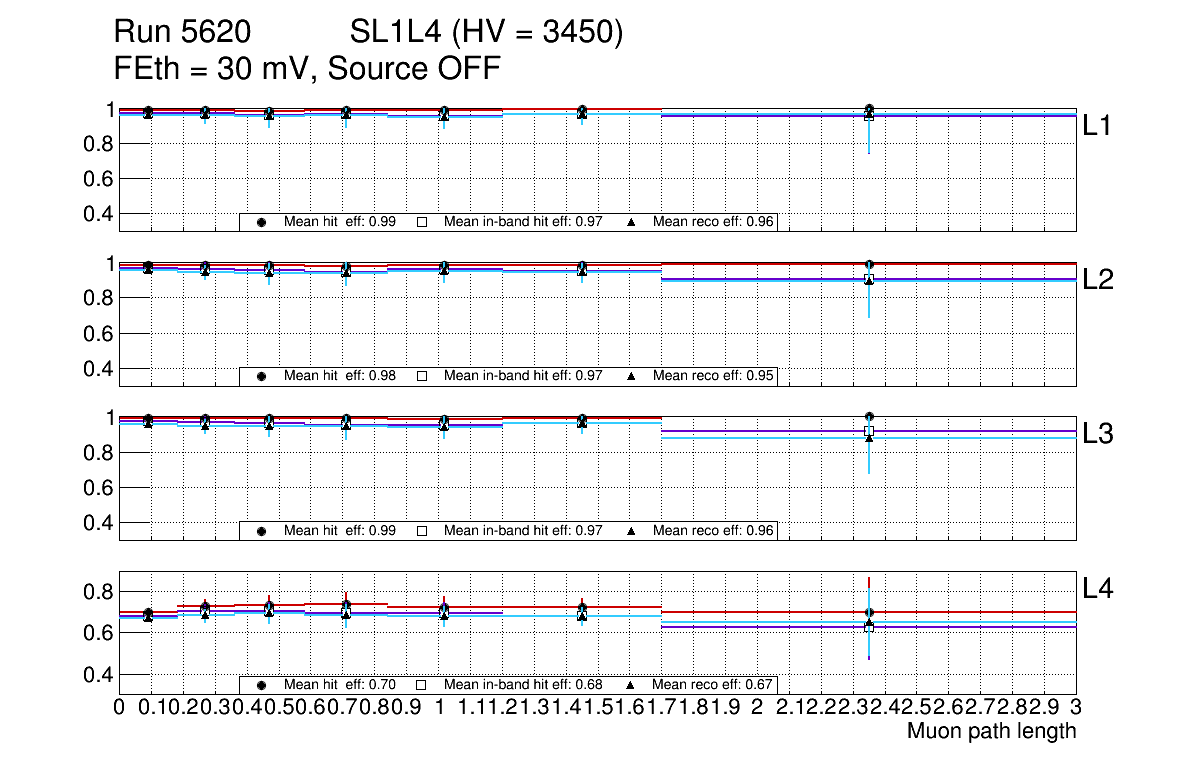Click the filled circle marker in L1 legend

click(261, 222)
